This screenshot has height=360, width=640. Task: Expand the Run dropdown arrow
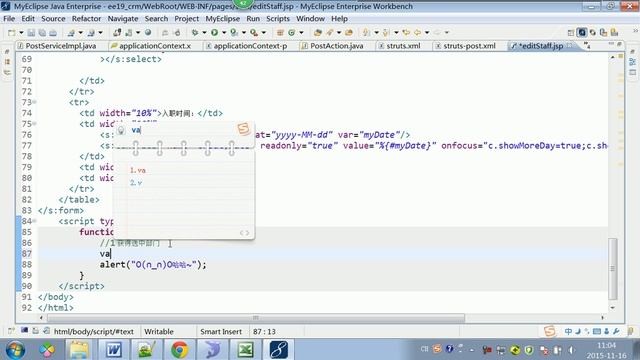point(224,33)
